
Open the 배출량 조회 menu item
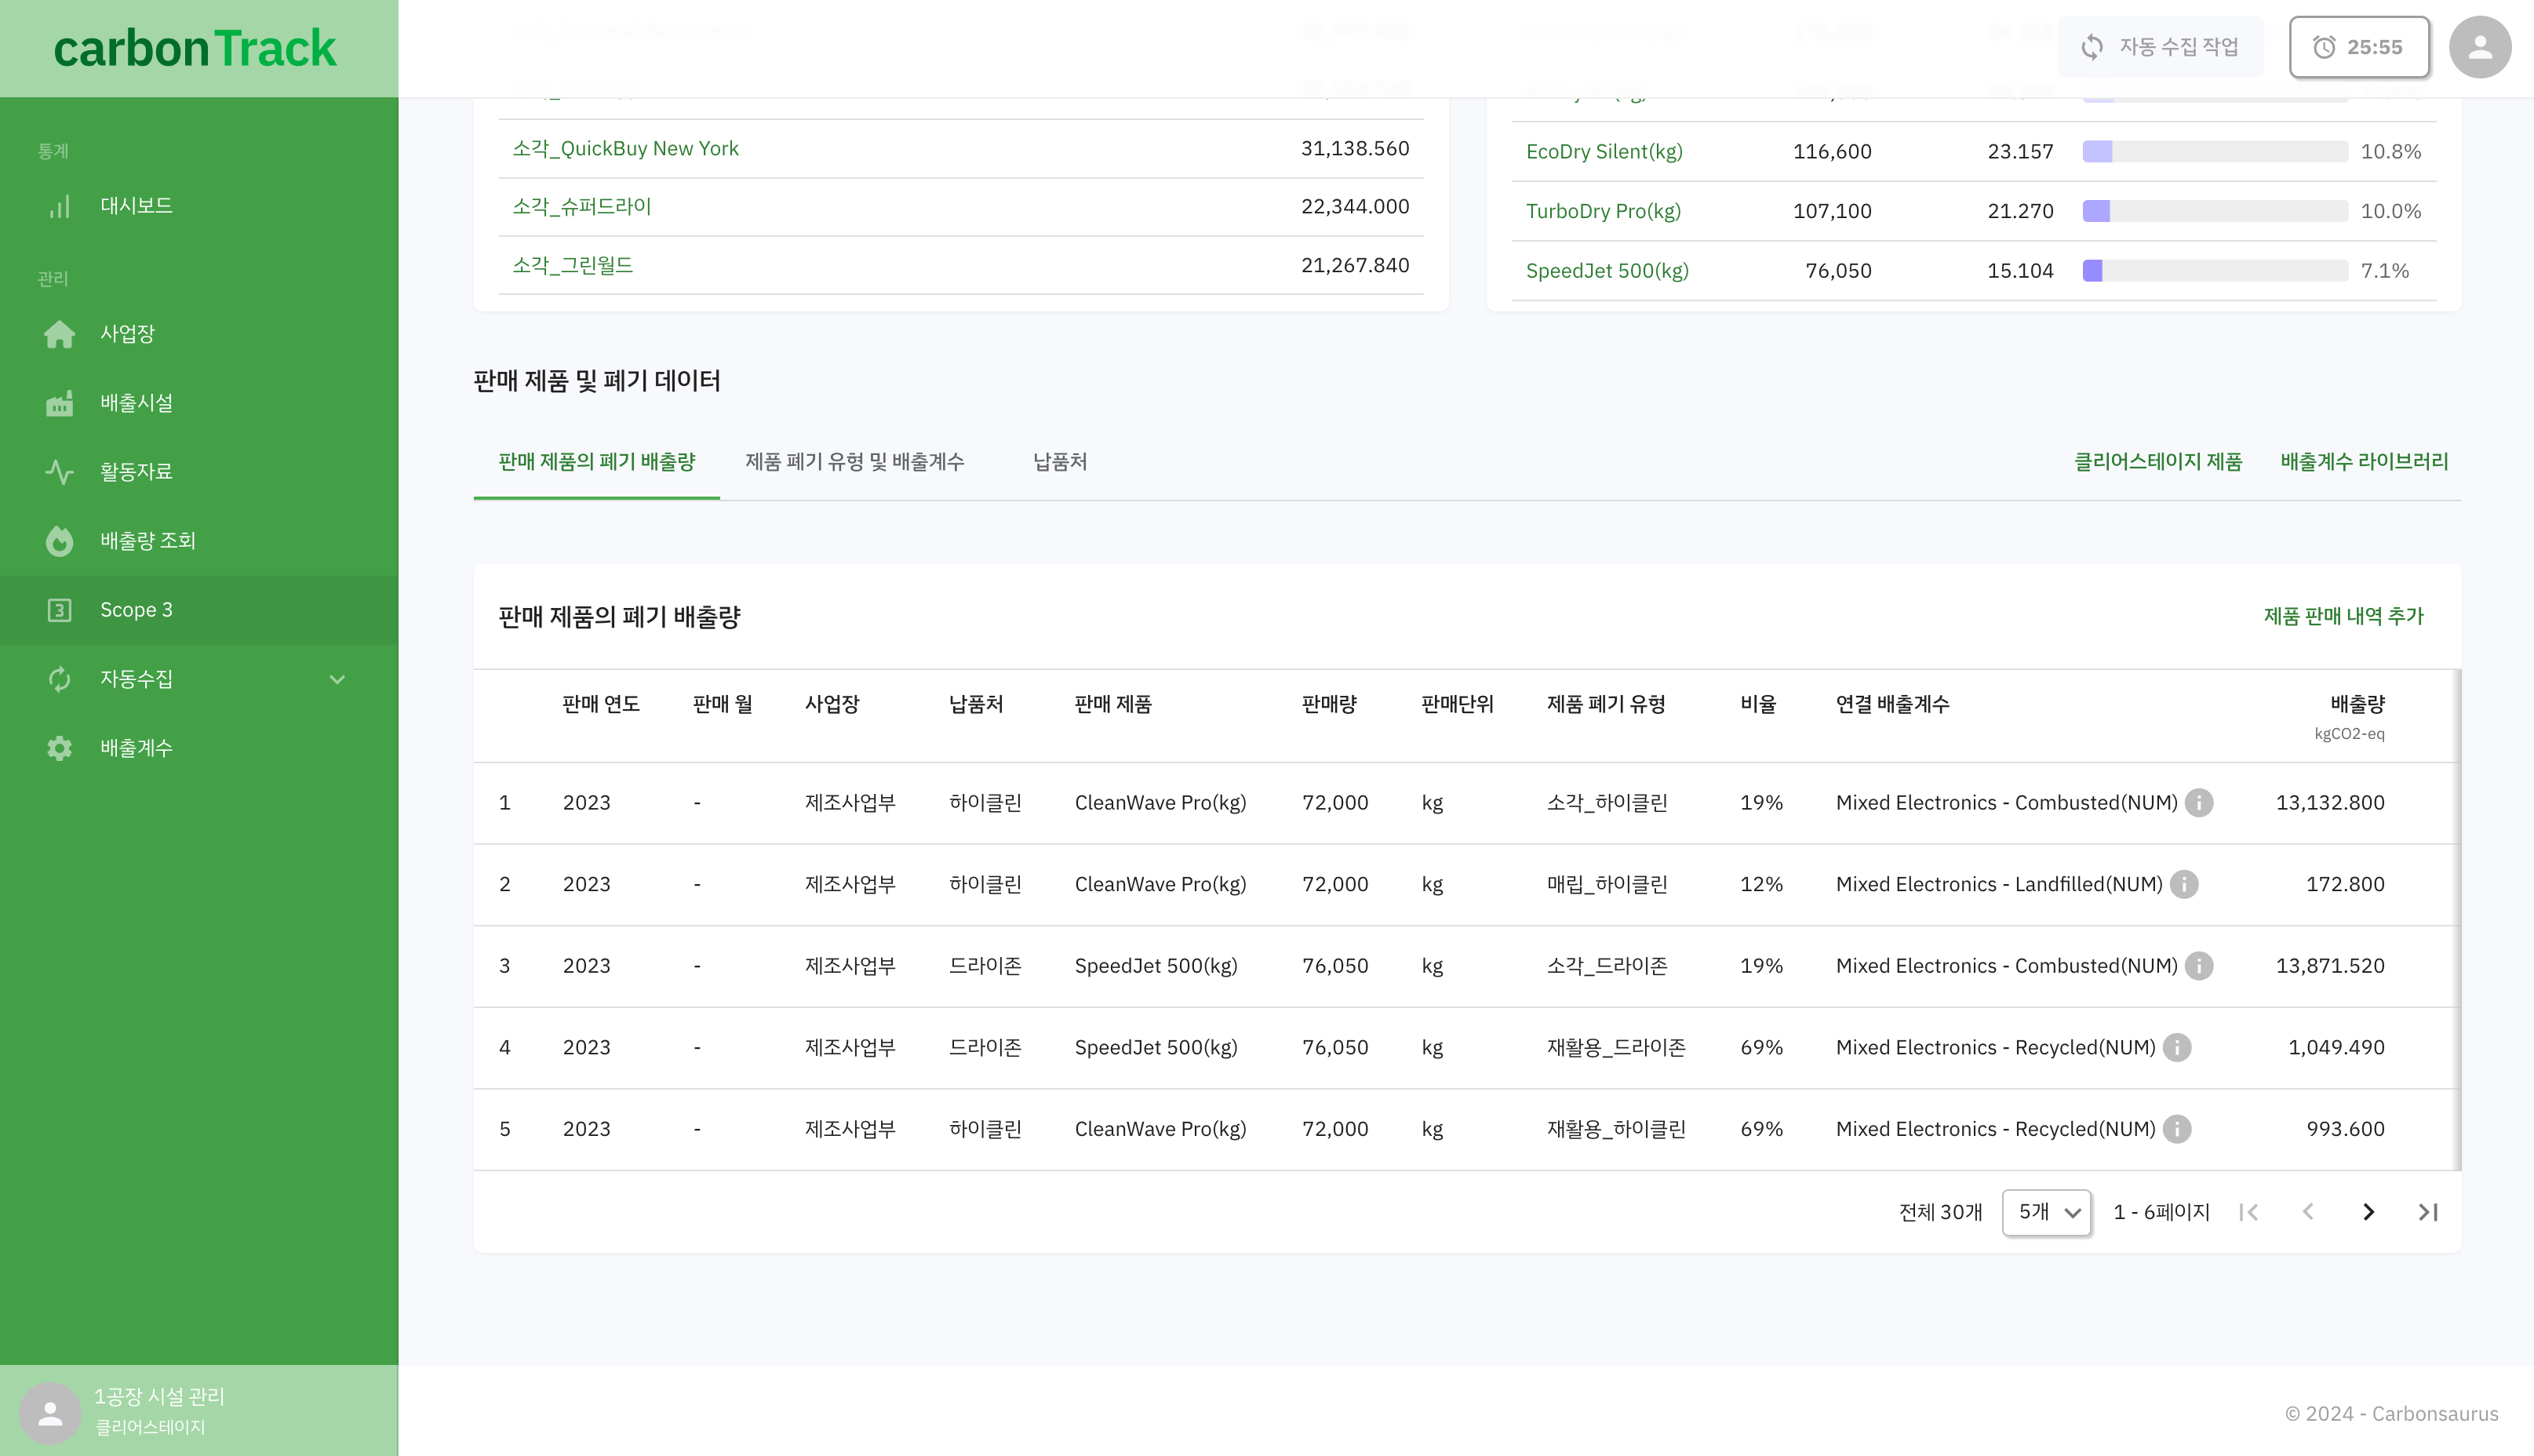[199, 541]
